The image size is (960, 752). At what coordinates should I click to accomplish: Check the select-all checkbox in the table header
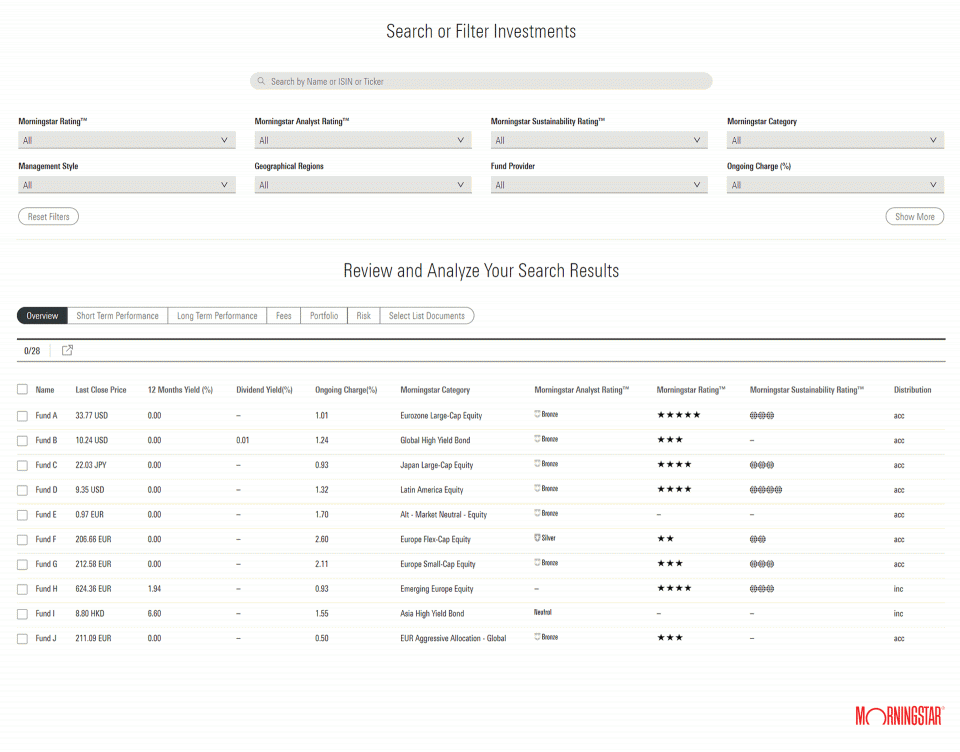[22, 390]
